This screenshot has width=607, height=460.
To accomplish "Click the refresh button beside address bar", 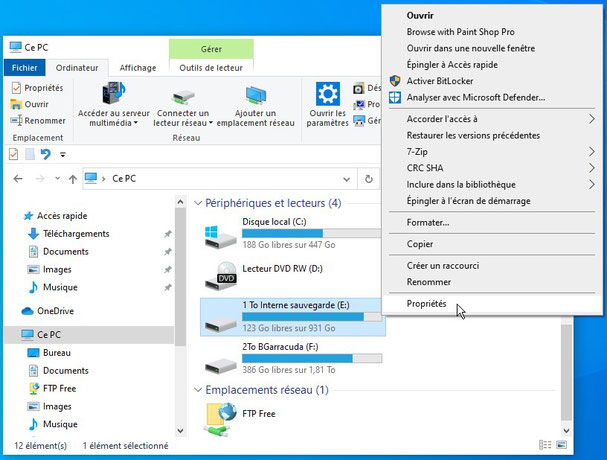I will [369, 179].
